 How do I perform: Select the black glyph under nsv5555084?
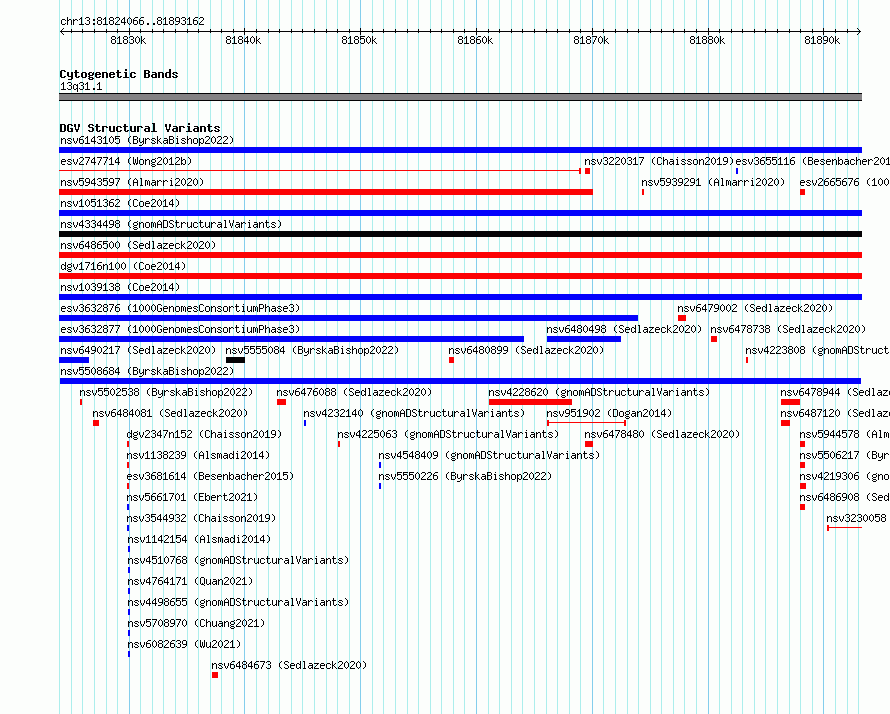click(x=236, y=360)
